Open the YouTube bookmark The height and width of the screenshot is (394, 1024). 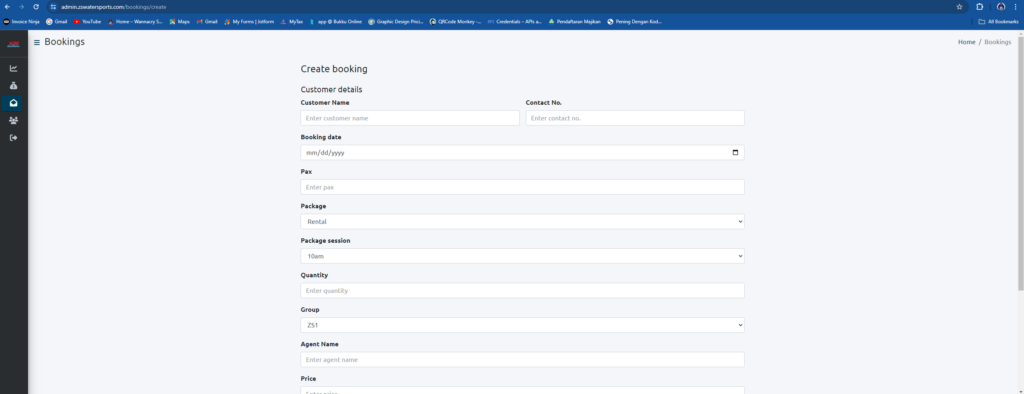click(88, 22)
